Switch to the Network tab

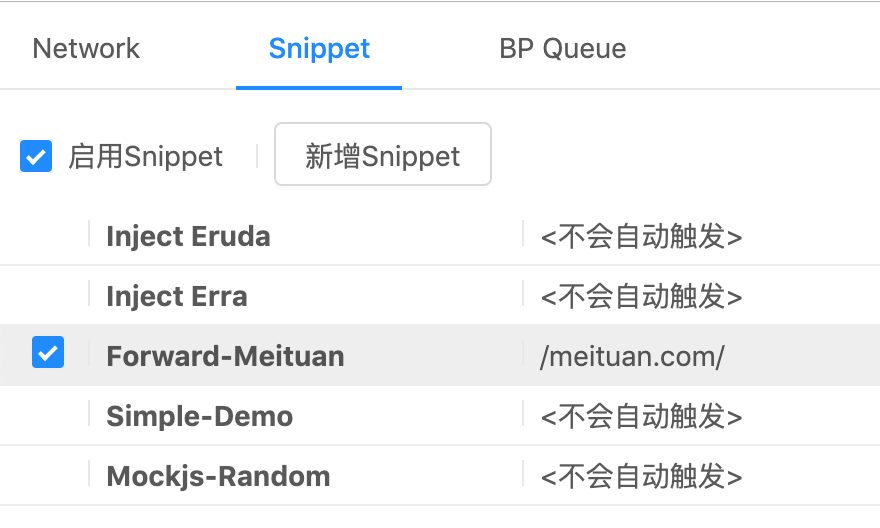coord(86,49)
